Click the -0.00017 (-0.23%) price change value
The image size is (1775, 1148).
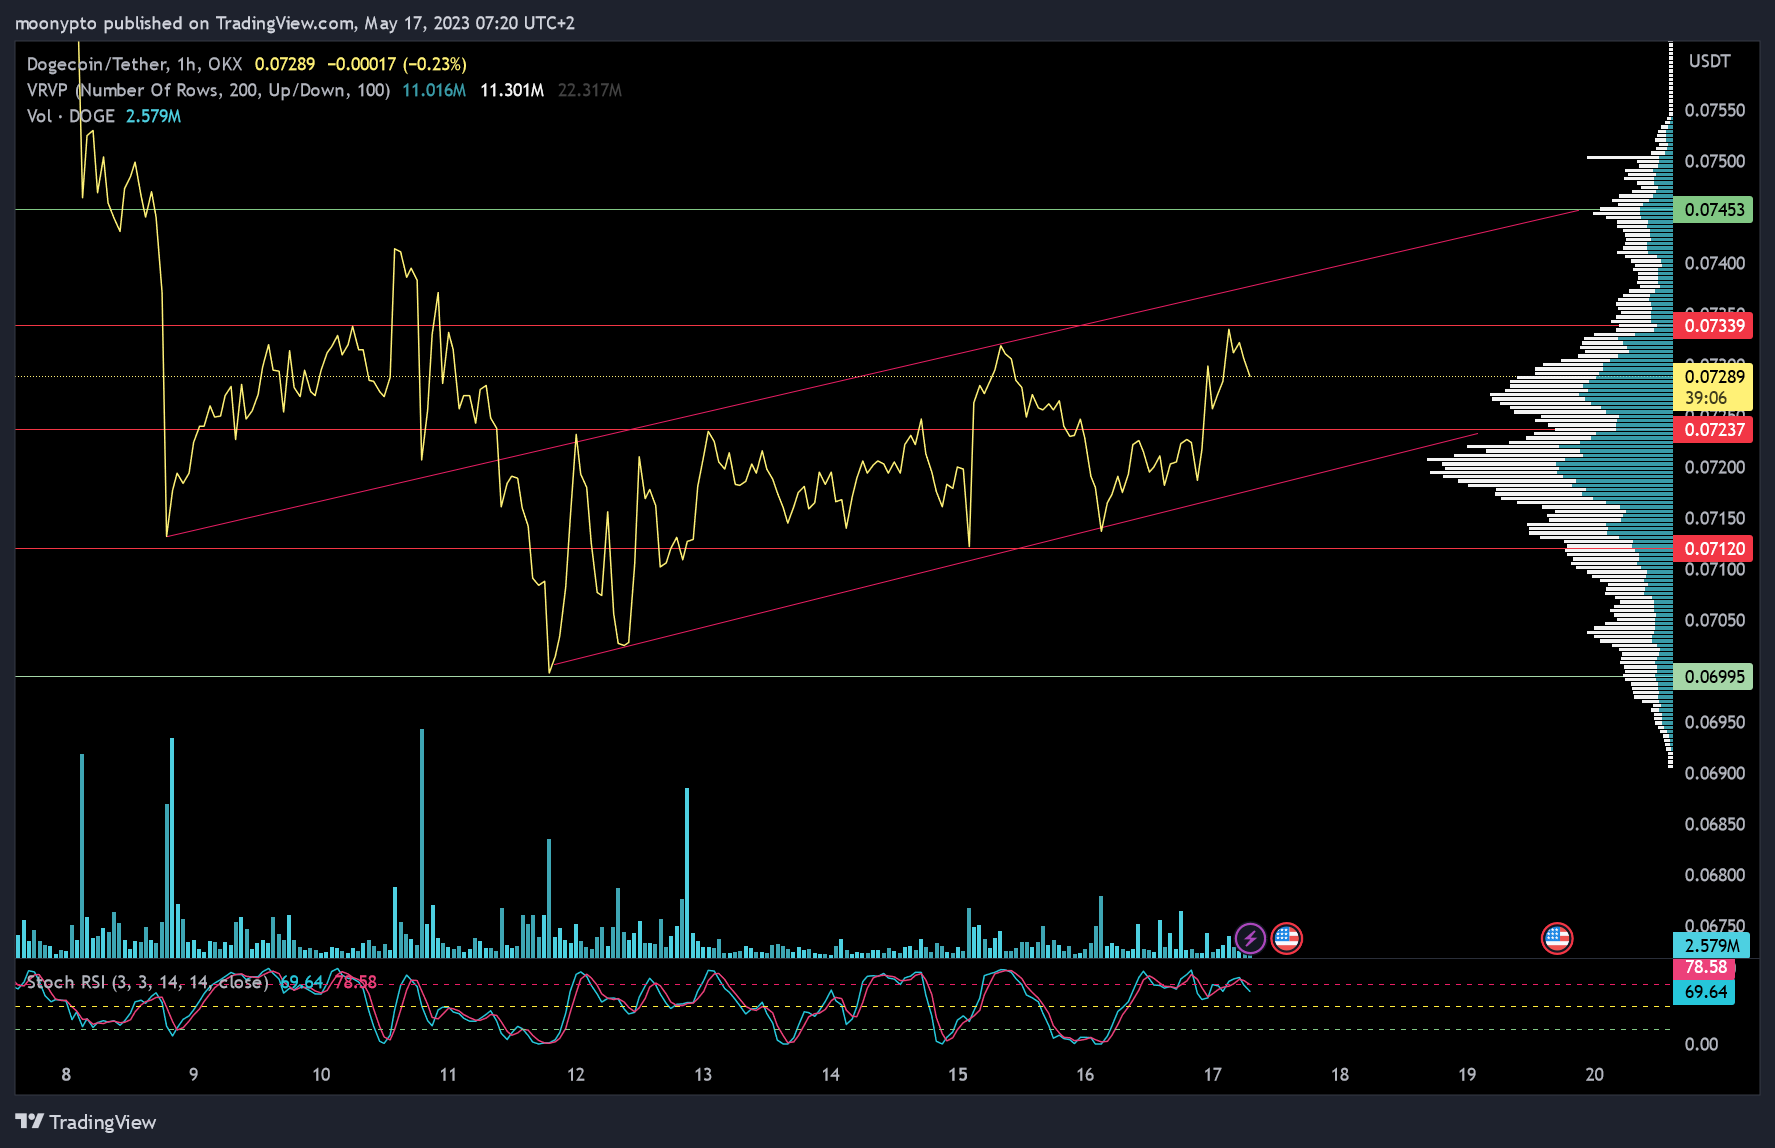pyautogui.click(x=397, y=64)
